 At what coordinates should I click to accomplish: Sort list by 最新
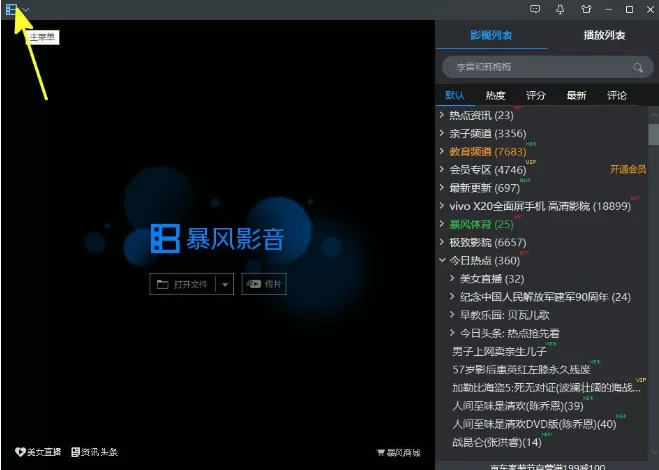point(576,95)
